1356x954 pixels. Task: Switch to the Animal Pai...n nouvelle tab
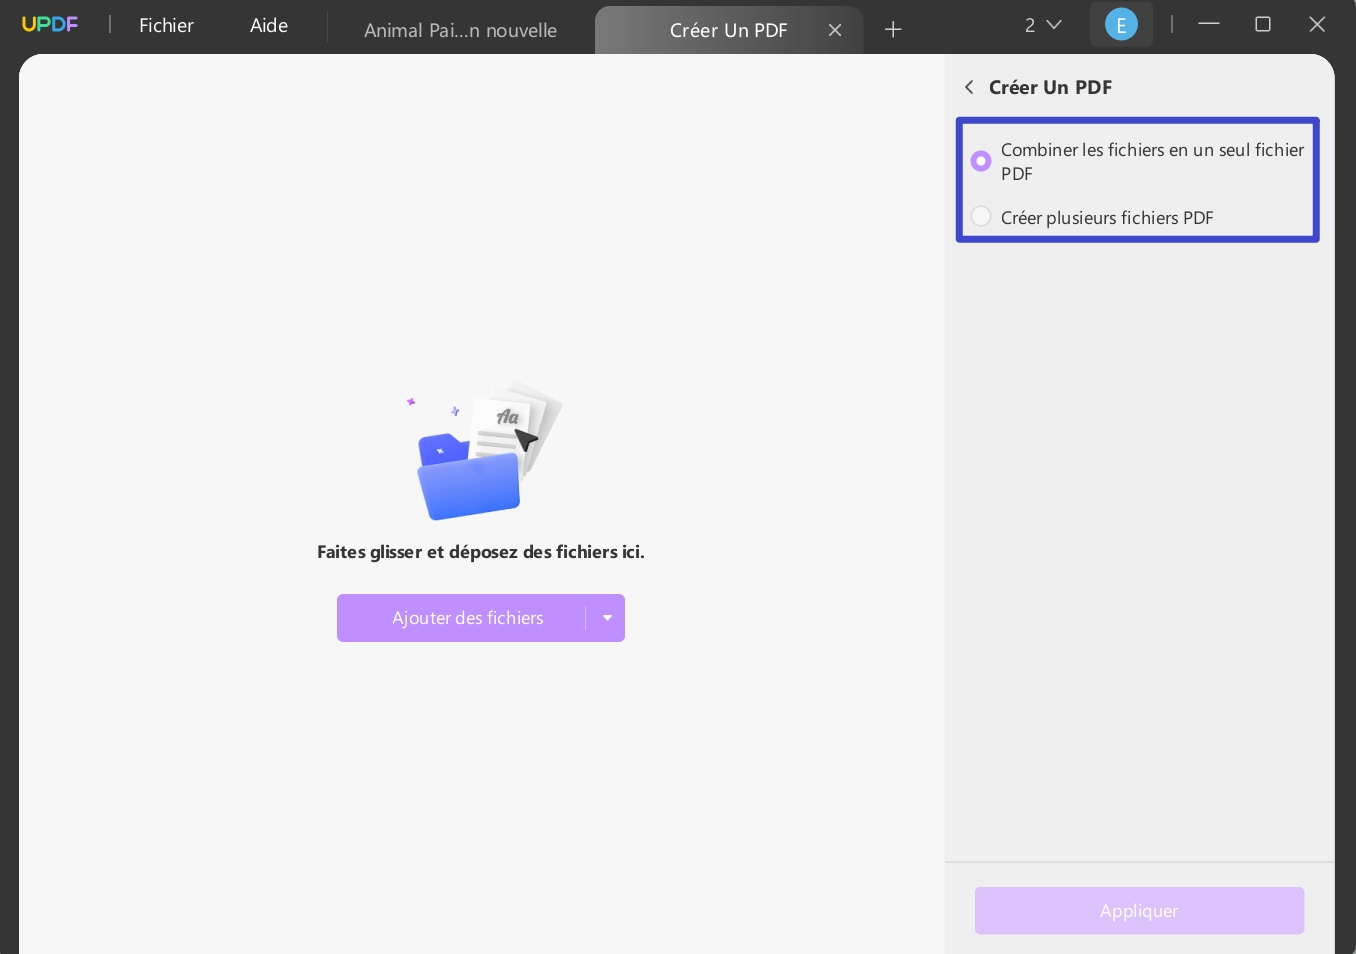[460, 29]
